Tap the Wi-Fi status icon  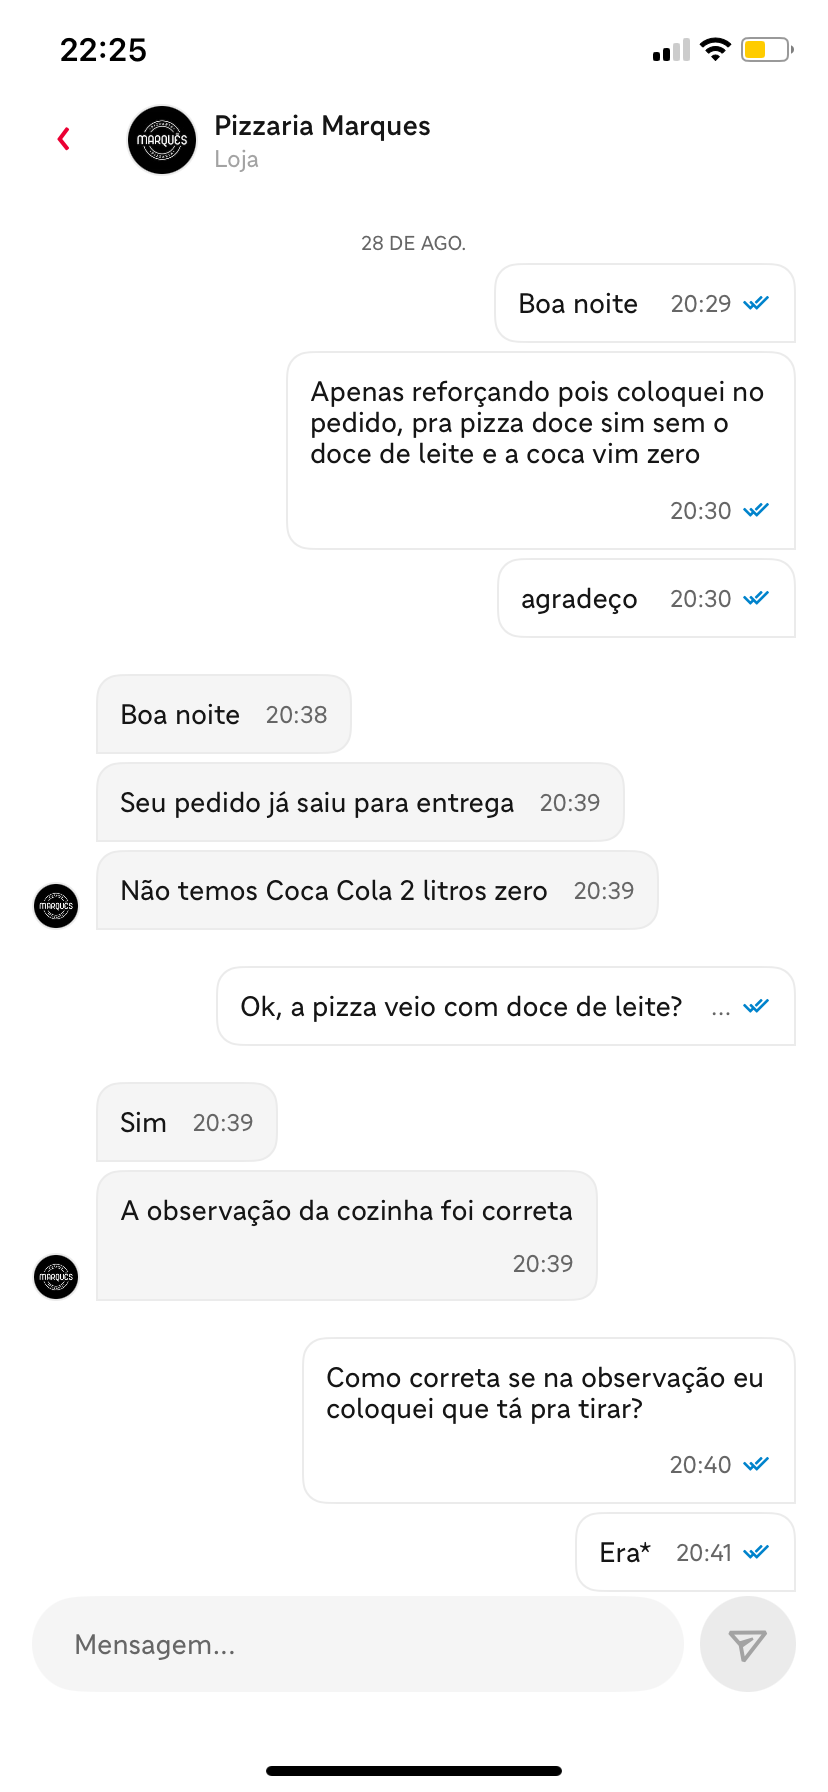[x=715, y=49]
